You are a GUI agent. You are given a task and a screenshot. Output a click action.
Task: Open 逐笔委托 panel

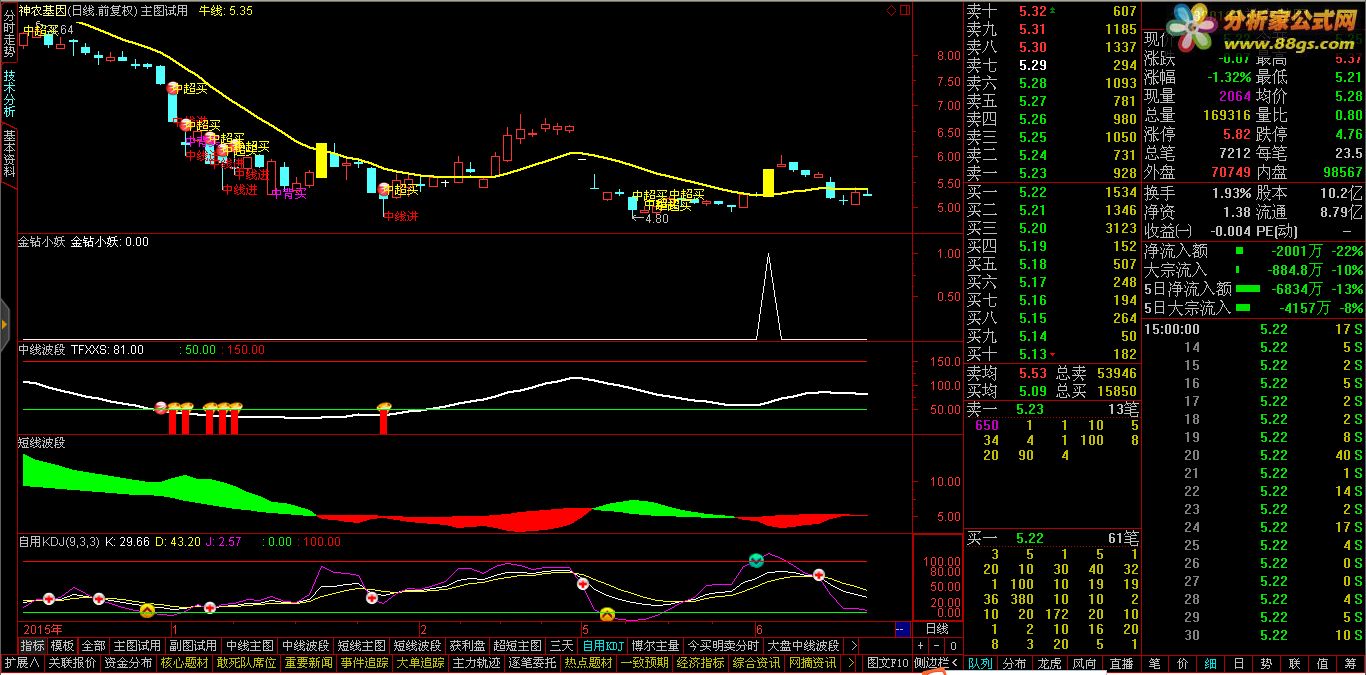pos(532,663)
